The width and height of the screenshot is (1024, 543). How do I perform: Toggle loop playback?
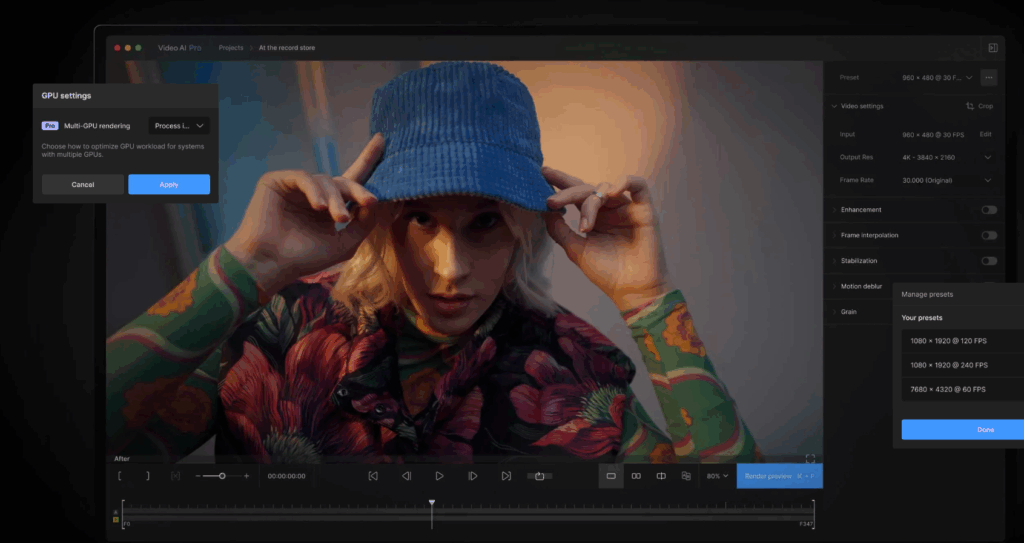point(539,476)
